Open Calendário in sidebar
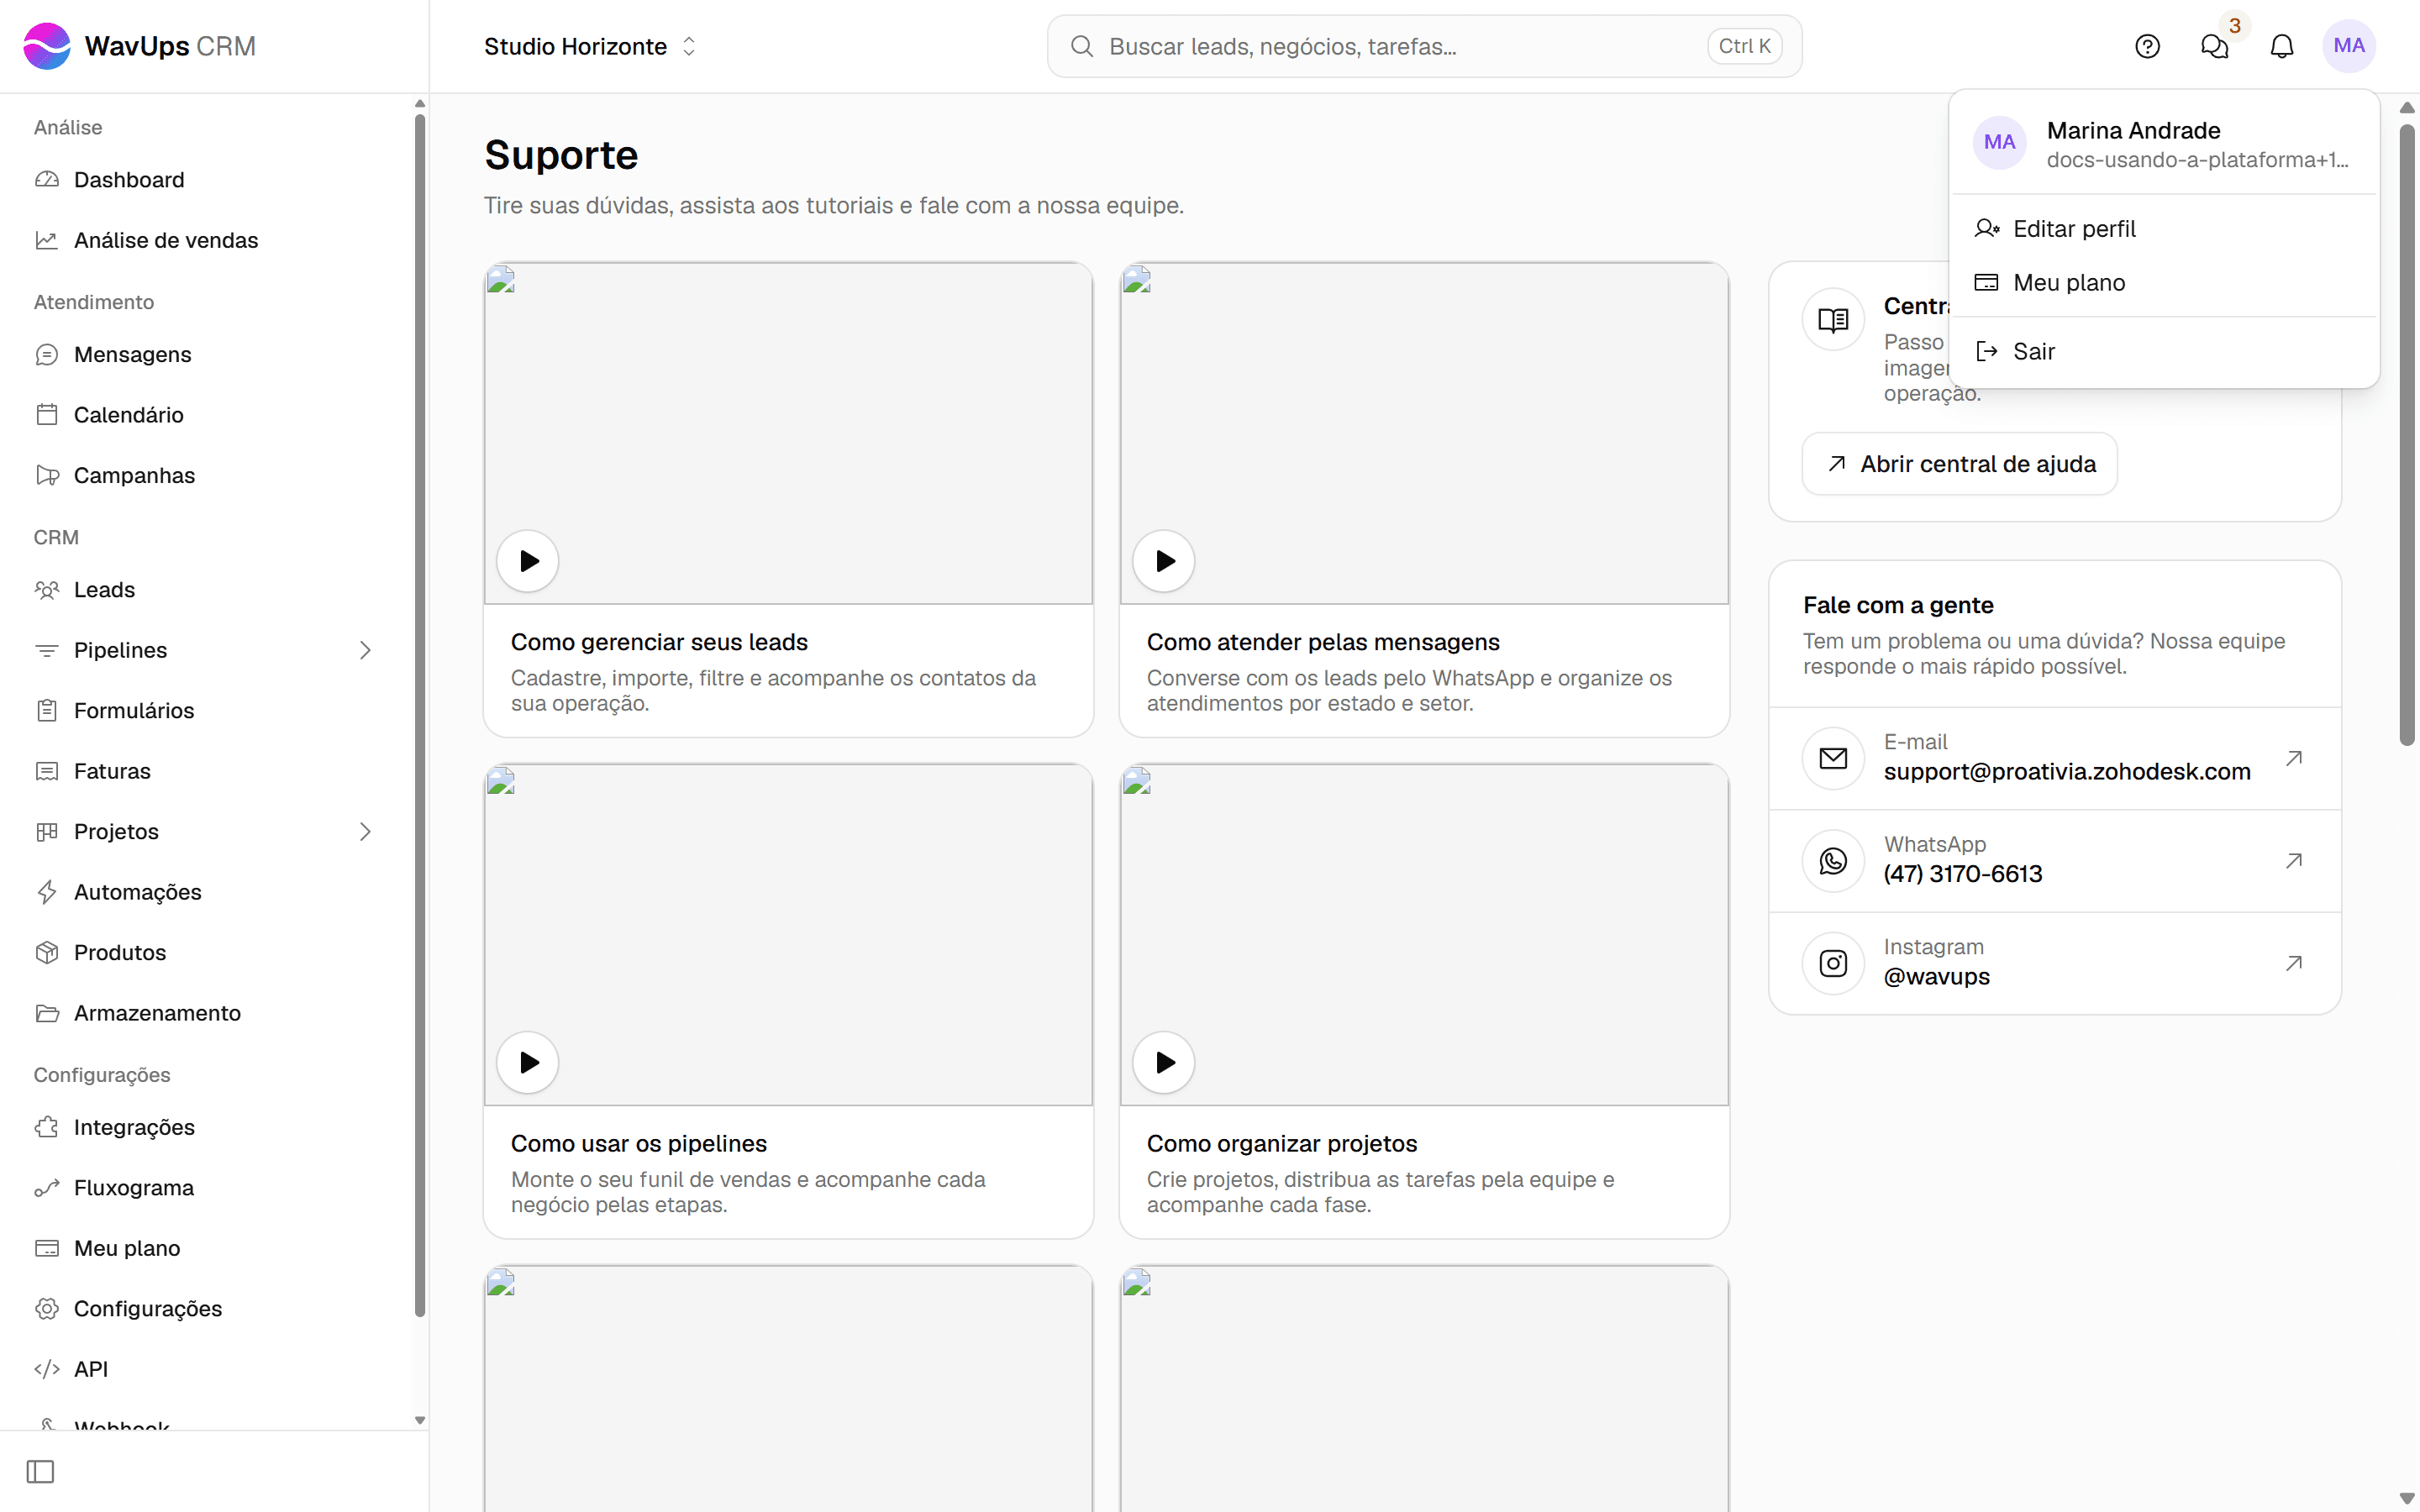Screen dimensions: 2420x1512 tap(206, 414)
